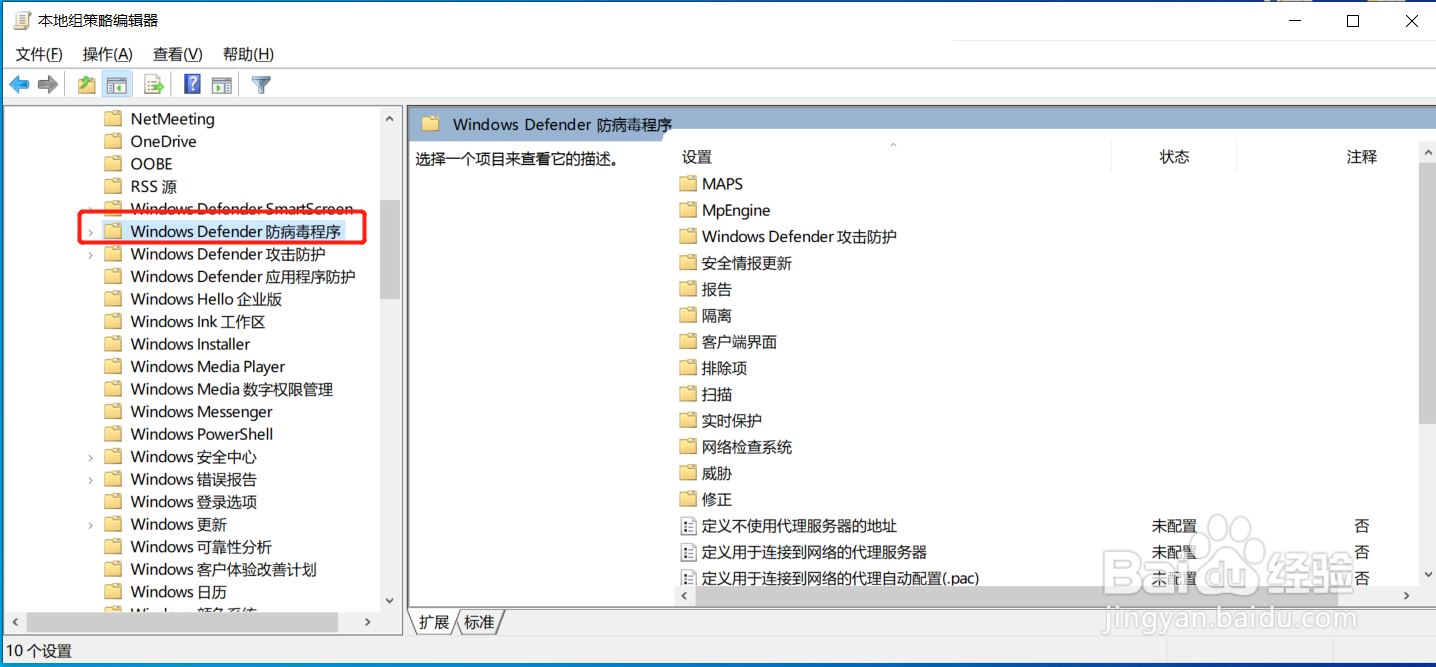
Task: Select RSS 源 in the tree
Action: (x=153, y=187)
